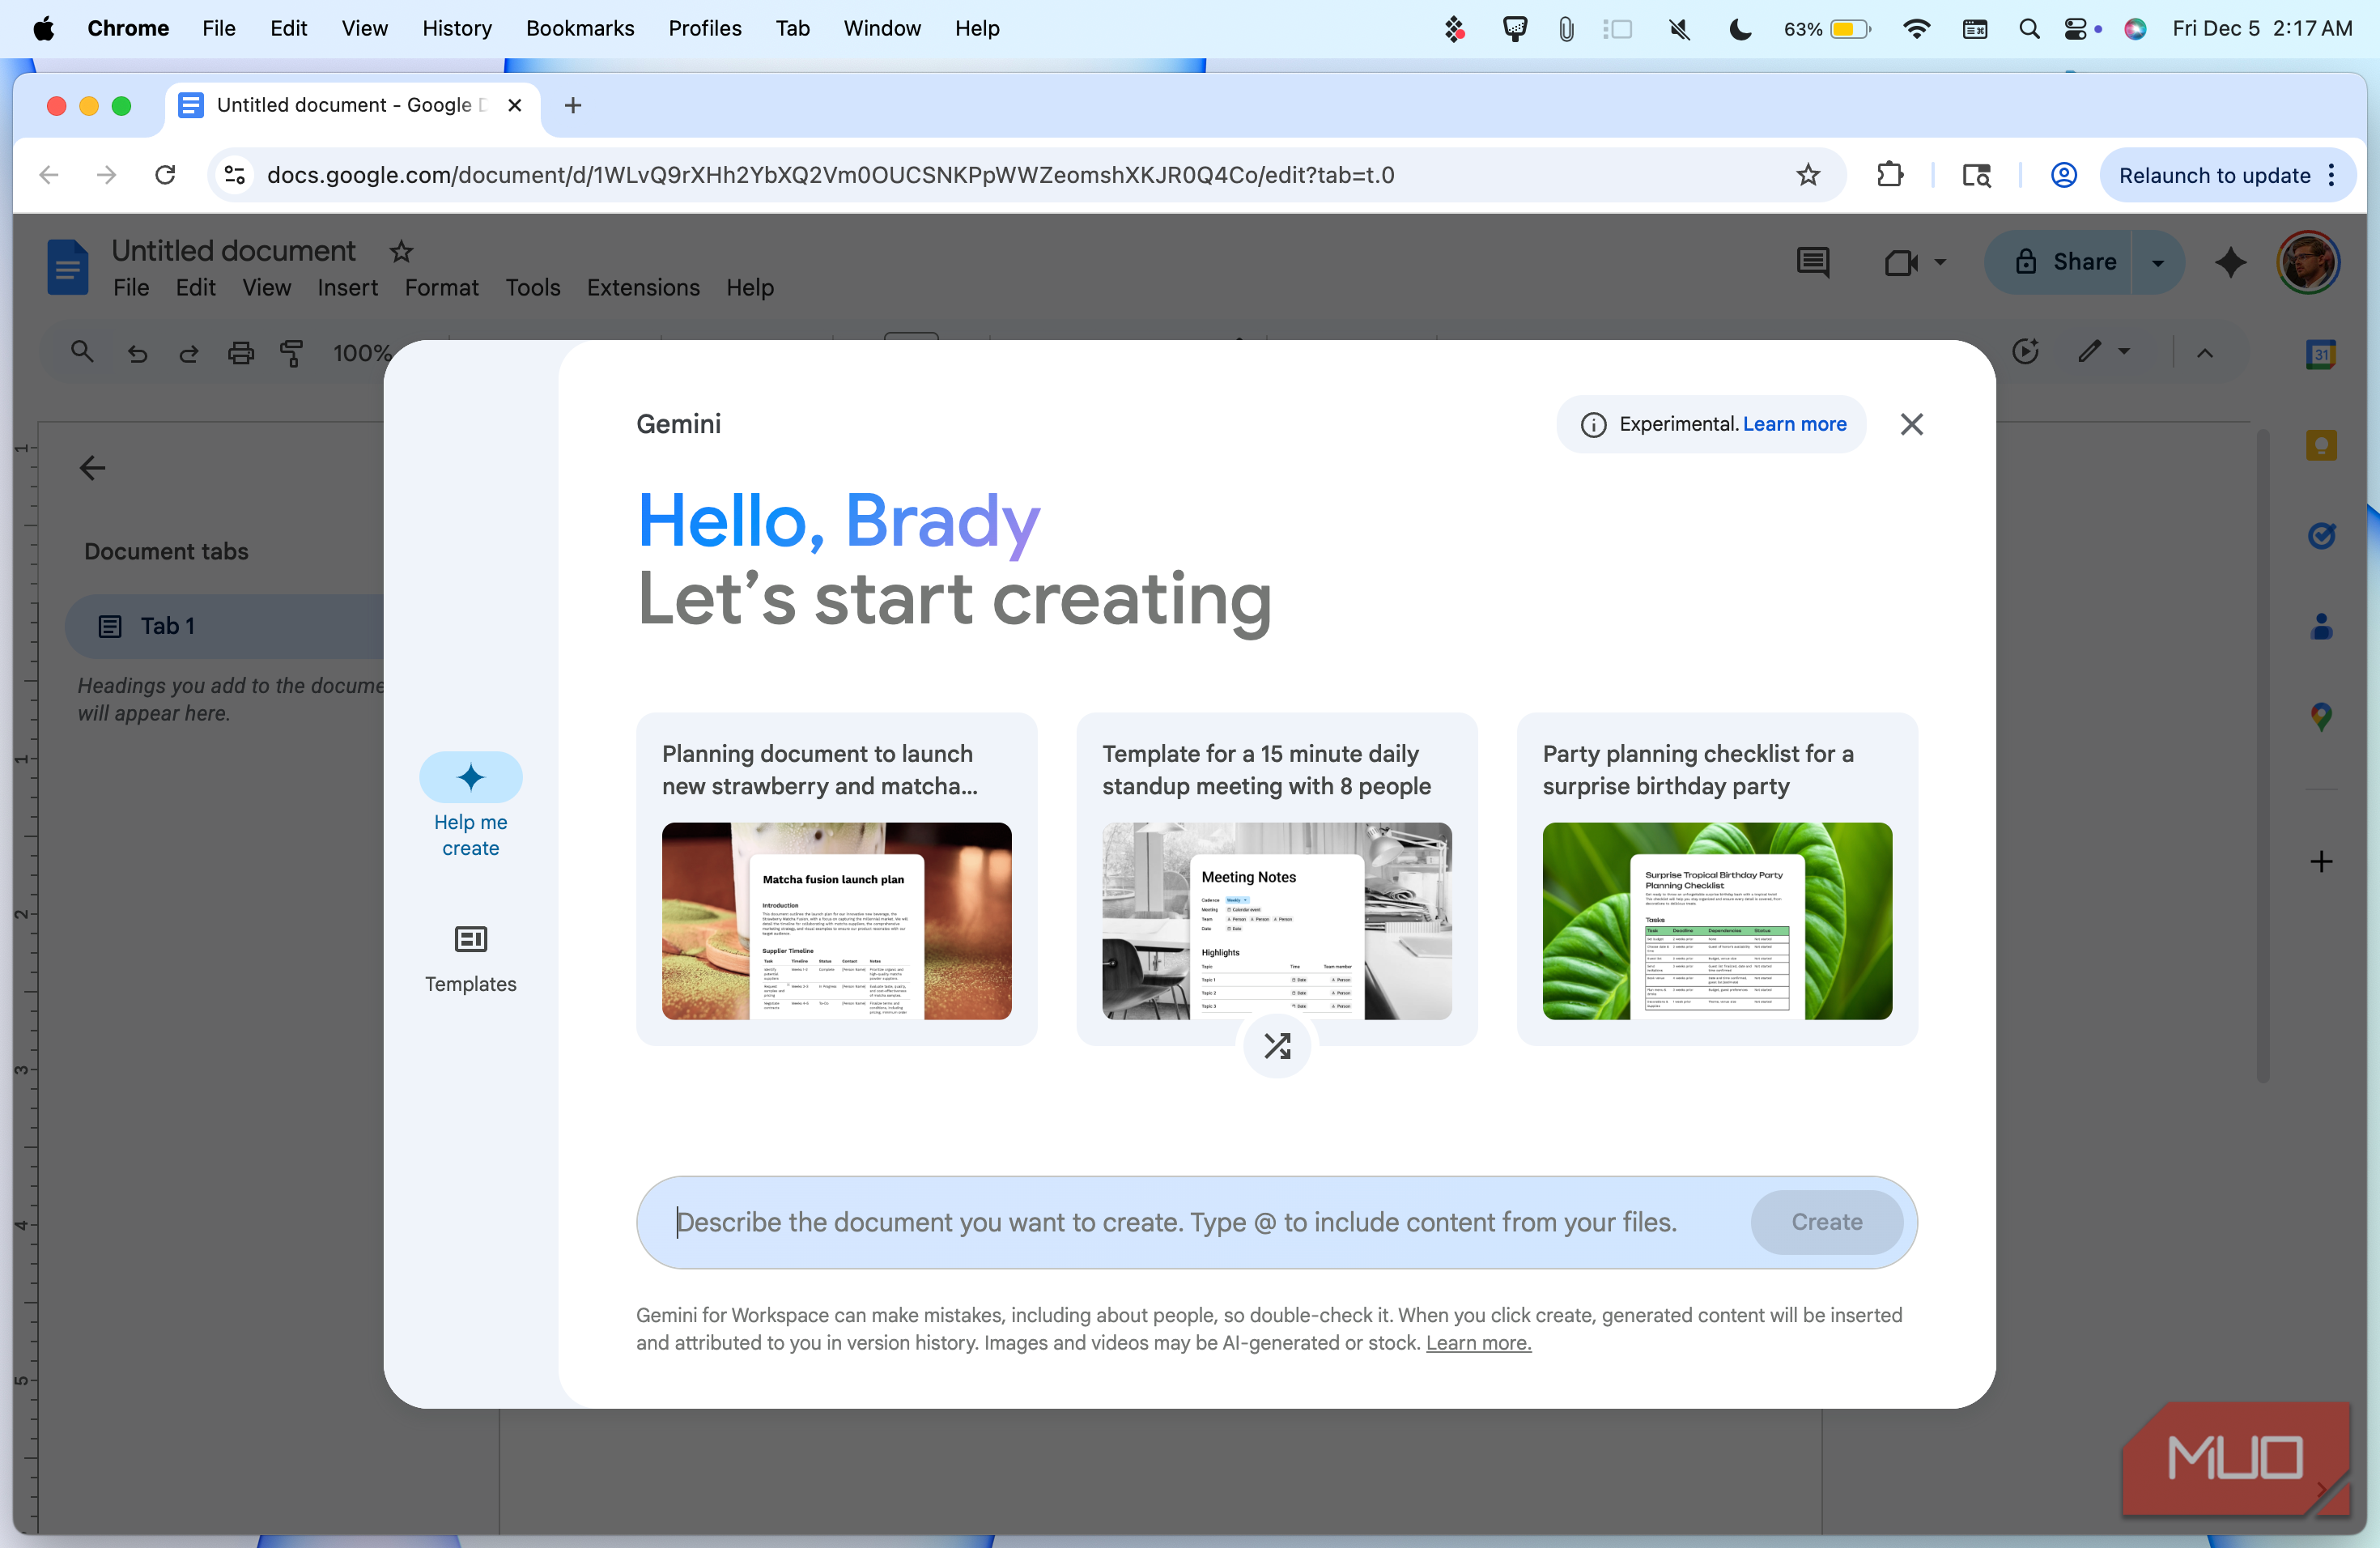Click the redo icon in toolbar
2380x1548 pixels.
(x=188, y=353)
